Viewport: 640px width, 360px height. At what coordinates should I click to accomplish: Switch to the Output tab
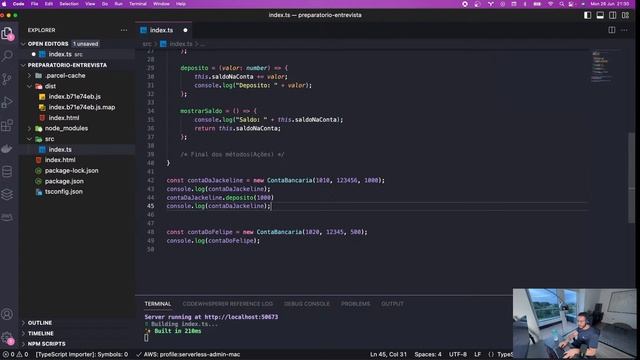(392, 304)
